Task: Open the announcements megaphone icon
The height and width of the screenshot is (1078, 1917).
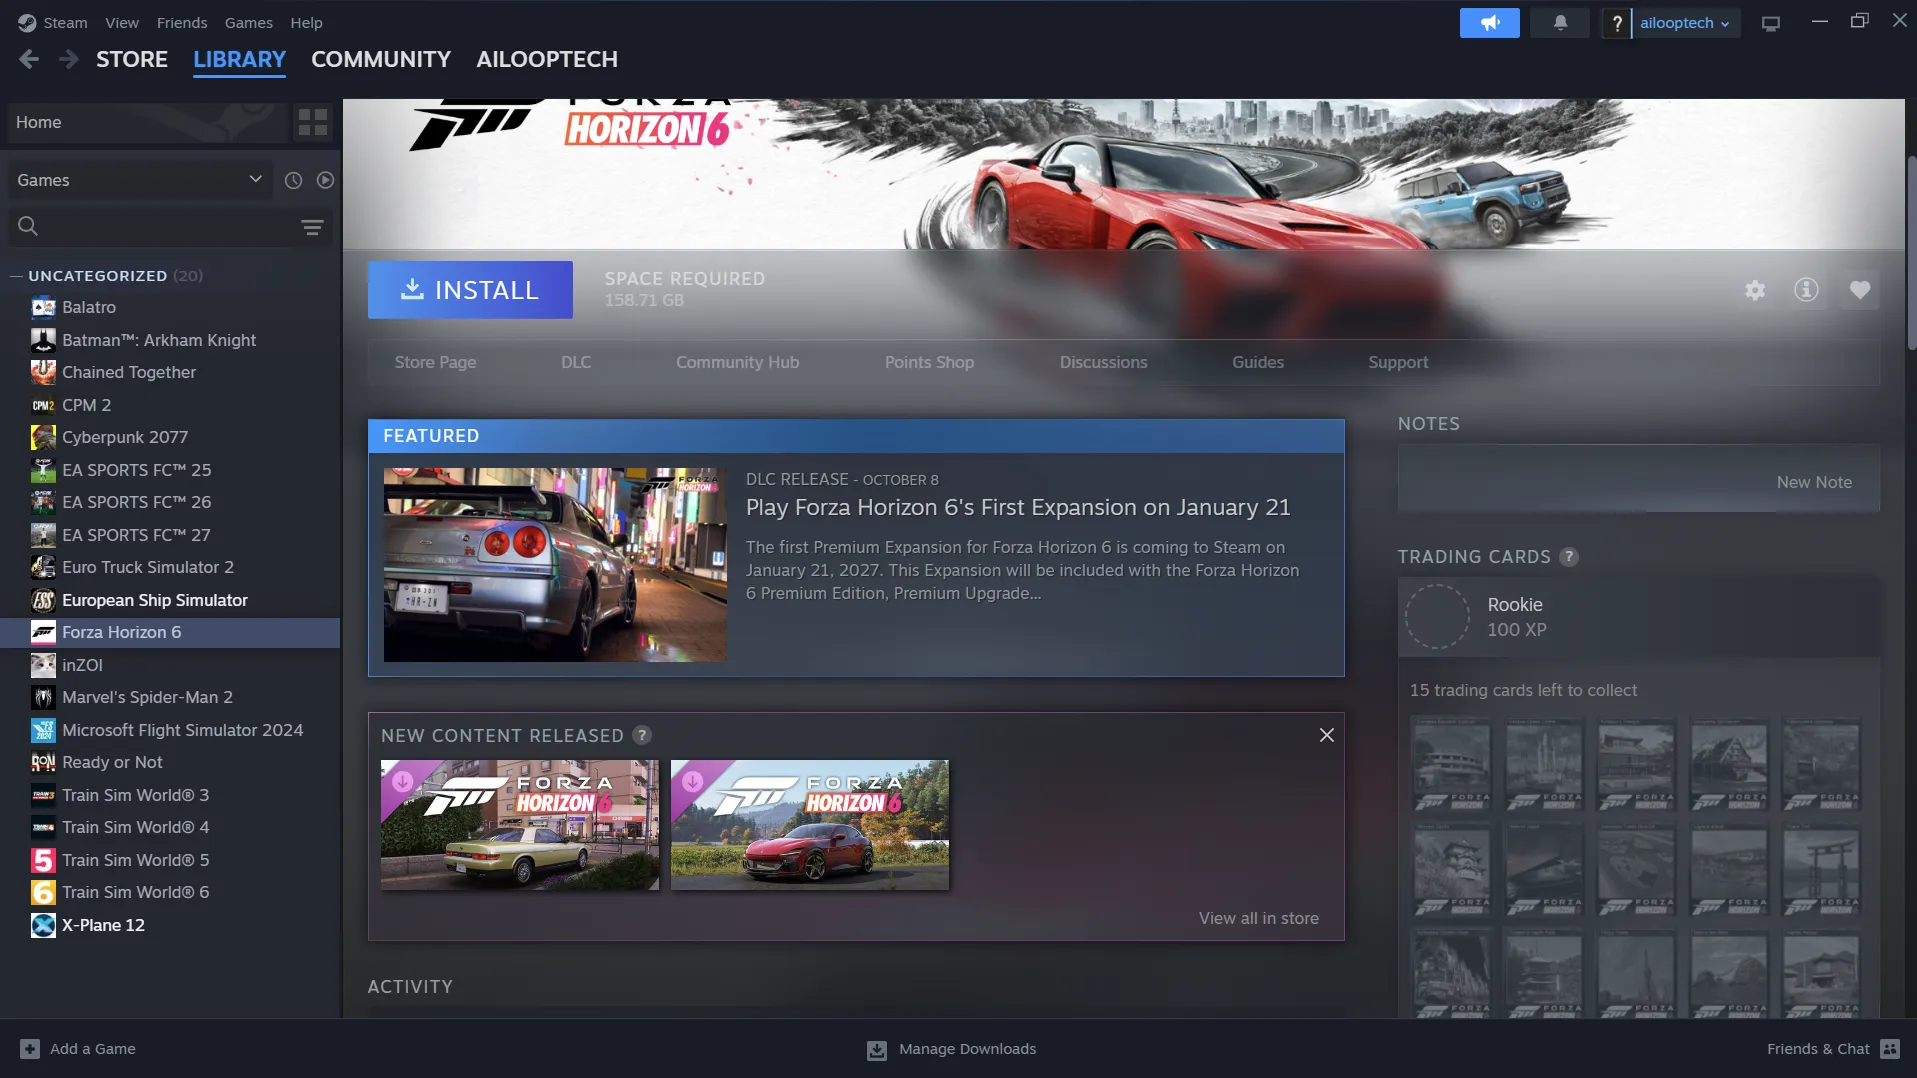Action: click(x=1489, y=23)
